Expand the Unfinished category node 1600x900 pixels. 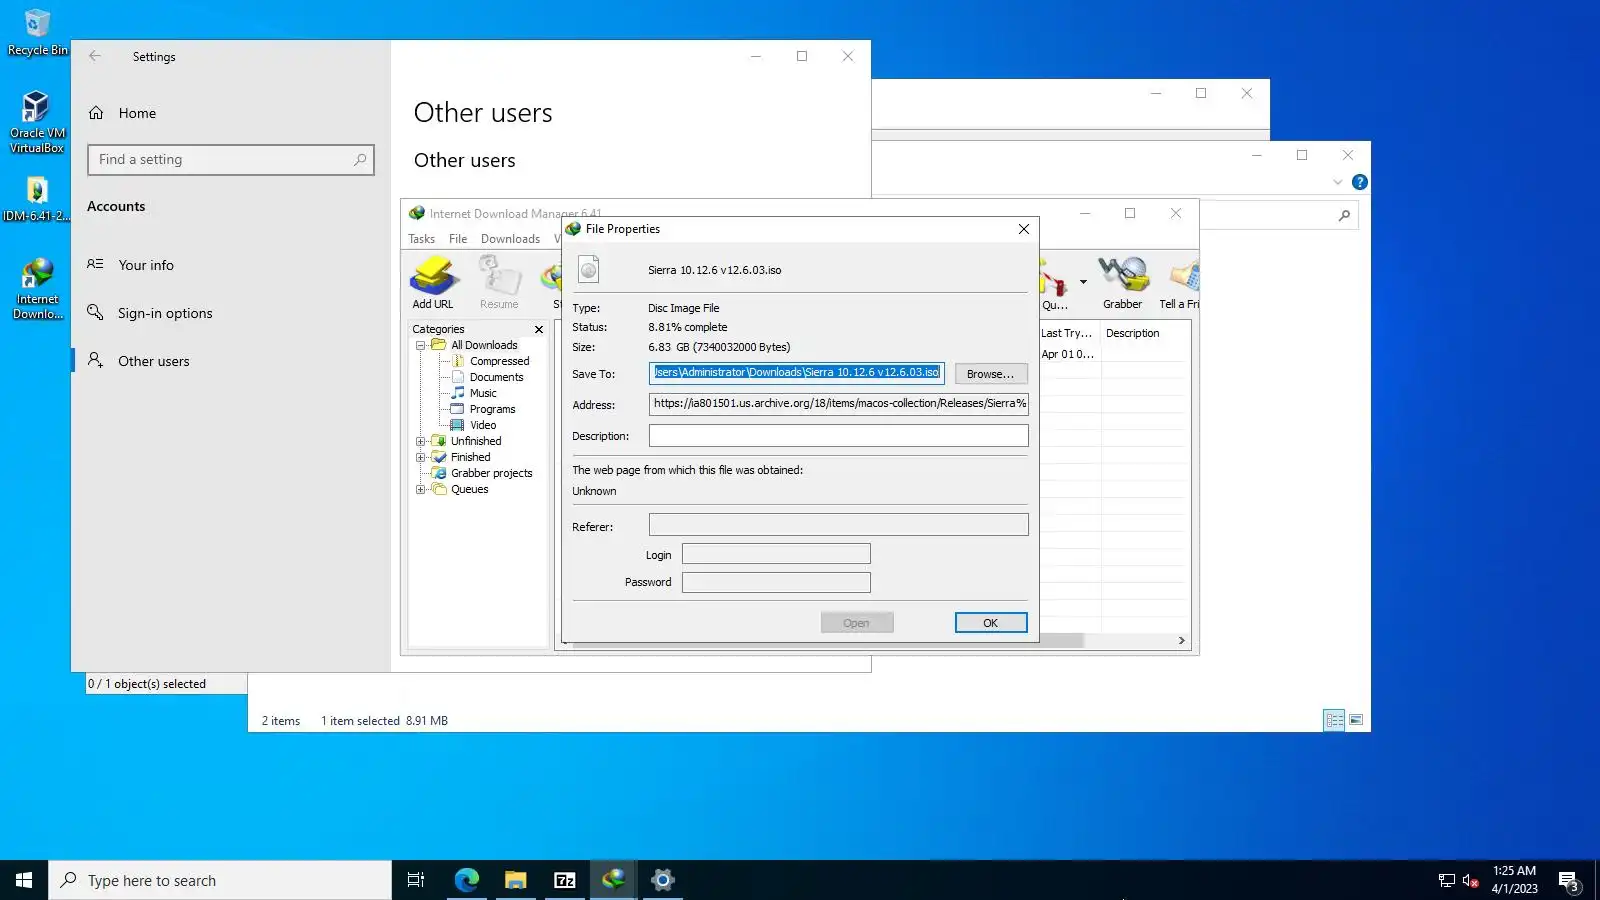tap(421, 441)
